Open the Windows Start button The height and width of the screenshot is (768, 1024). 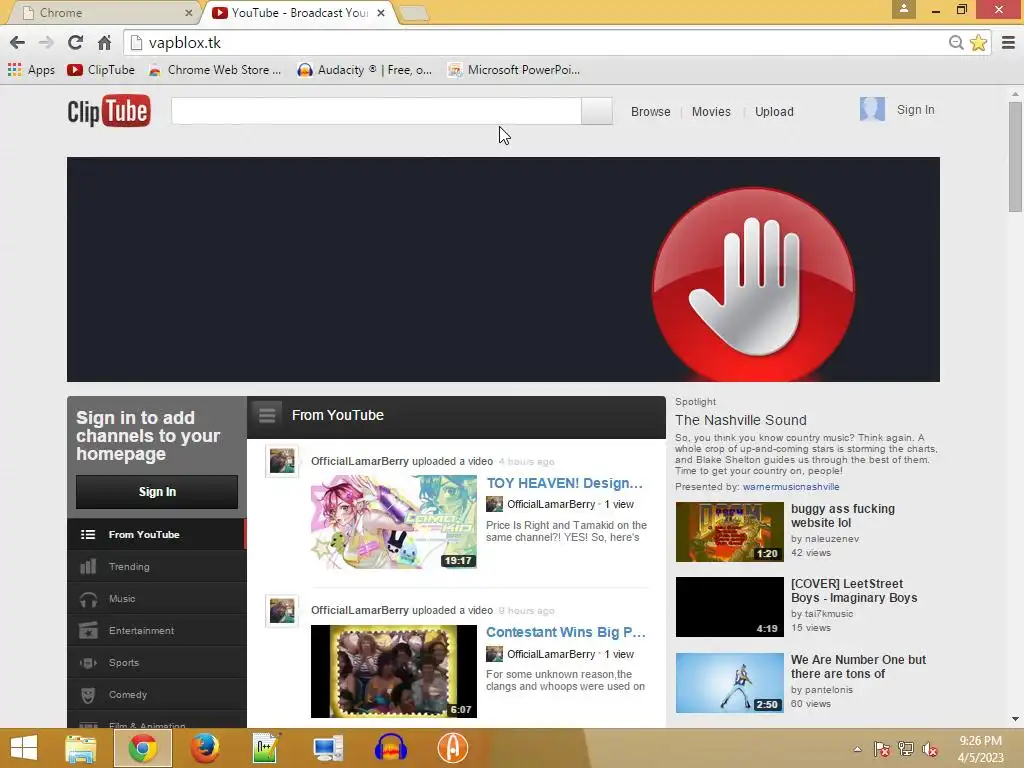24,748
